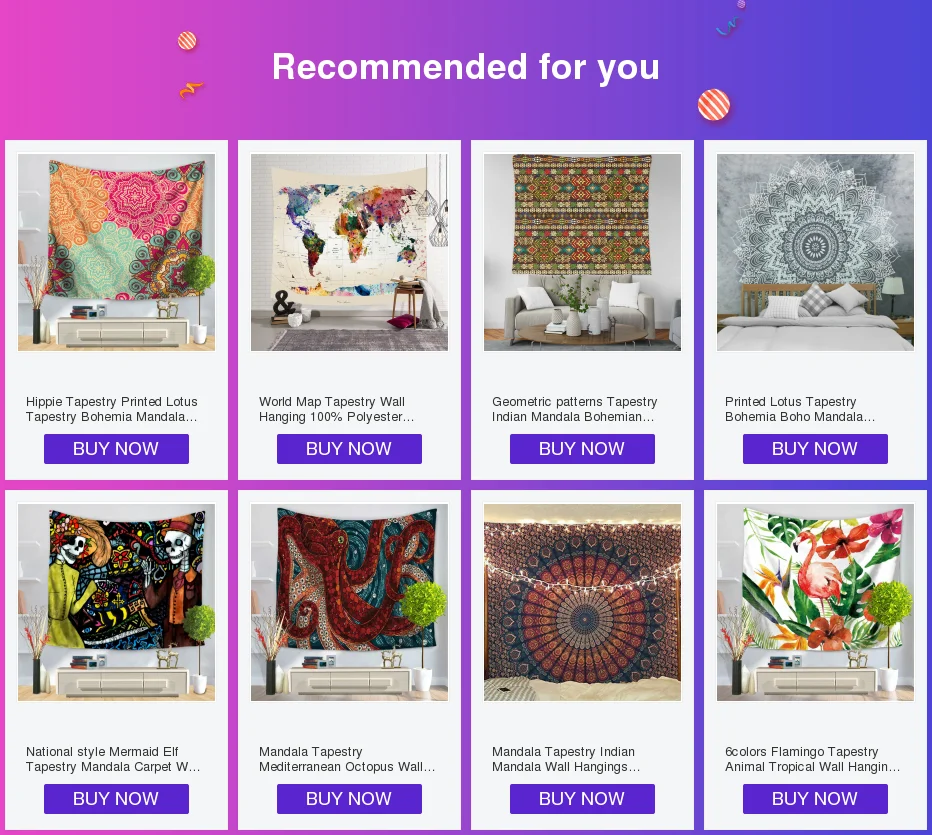Click BUY NOW for Printed Lotus Tapestry
Screen dimensions: 932x835
point(816,449)
